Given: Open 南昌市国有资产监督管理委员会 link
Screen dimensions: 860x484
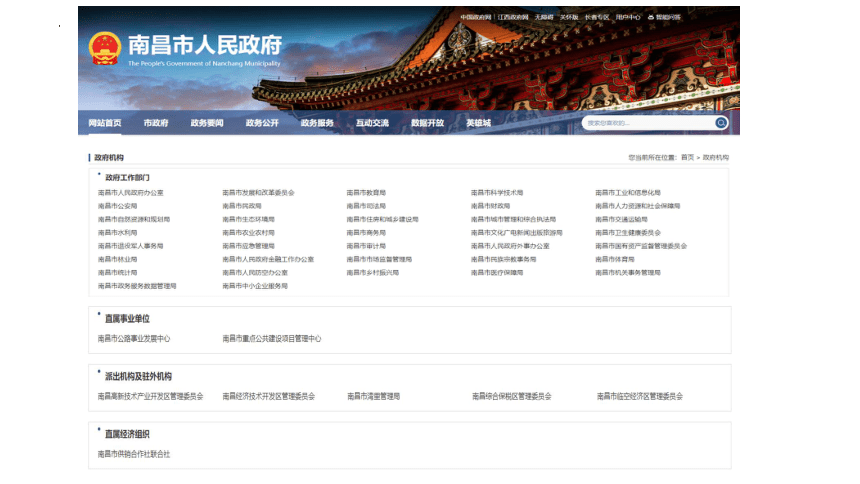Looking at the screenshot, I should point(641,246).
